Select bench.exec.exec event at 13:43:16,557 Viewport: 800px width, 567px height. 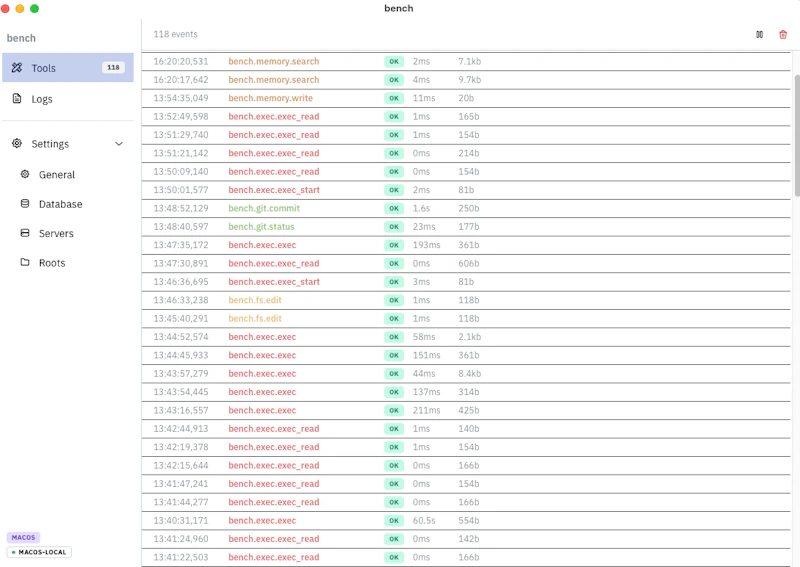(466, 410)
